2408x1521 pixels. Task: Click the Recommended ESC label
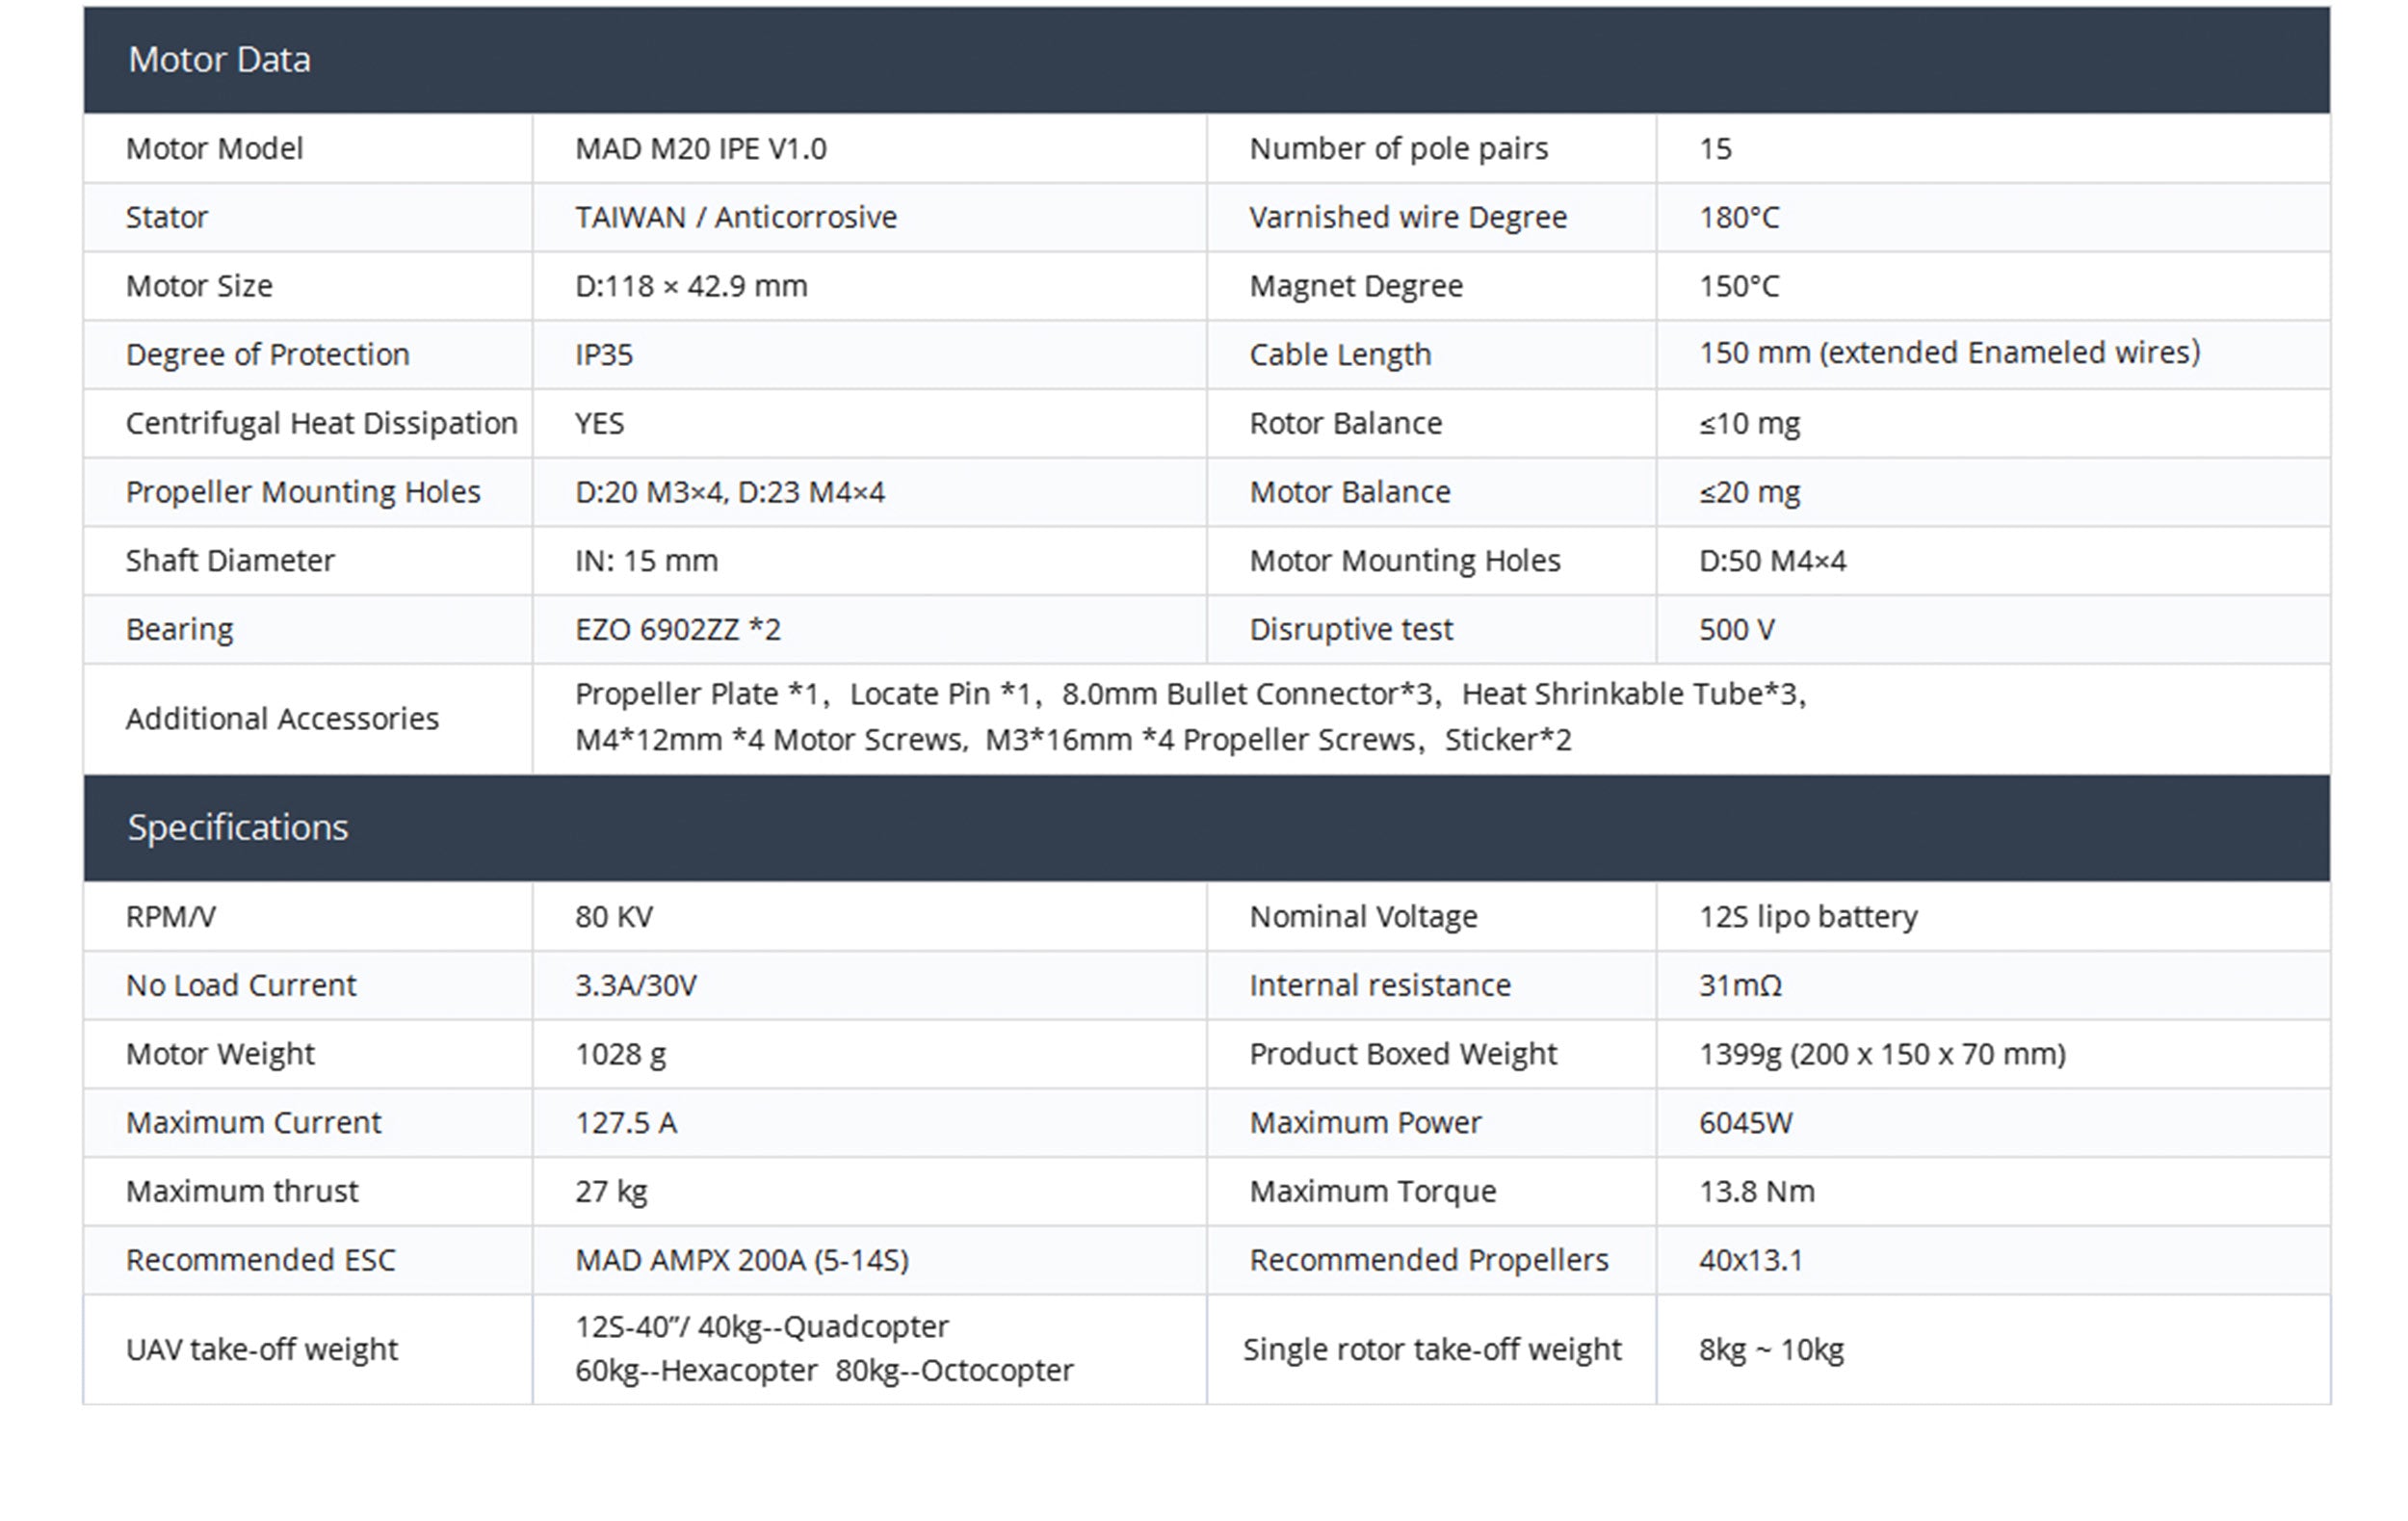click(261, 1260)
